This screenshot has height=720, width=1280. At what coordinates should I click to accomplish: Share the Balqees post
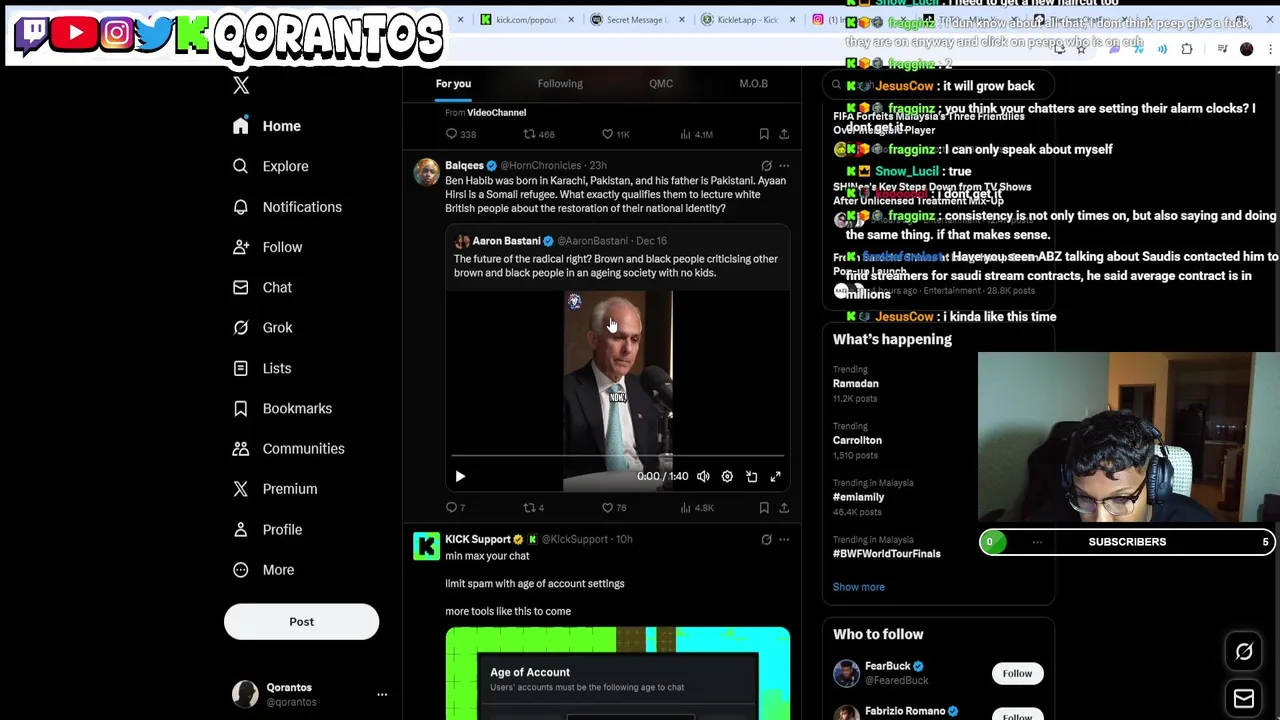[784, 508]
